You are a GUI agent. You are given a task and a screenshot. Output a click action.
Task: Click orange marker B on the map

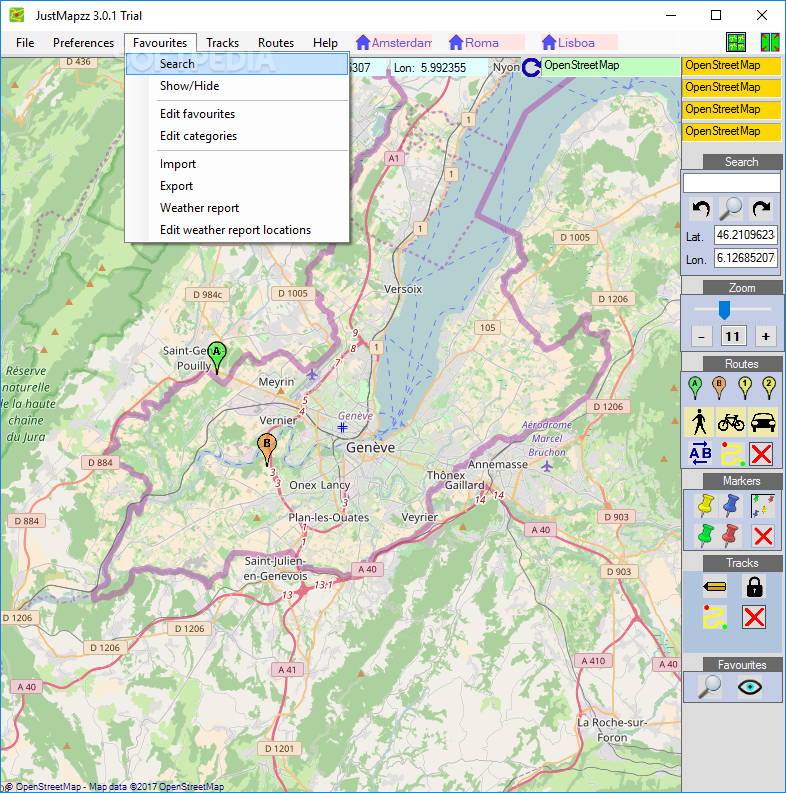pos(267,449)
